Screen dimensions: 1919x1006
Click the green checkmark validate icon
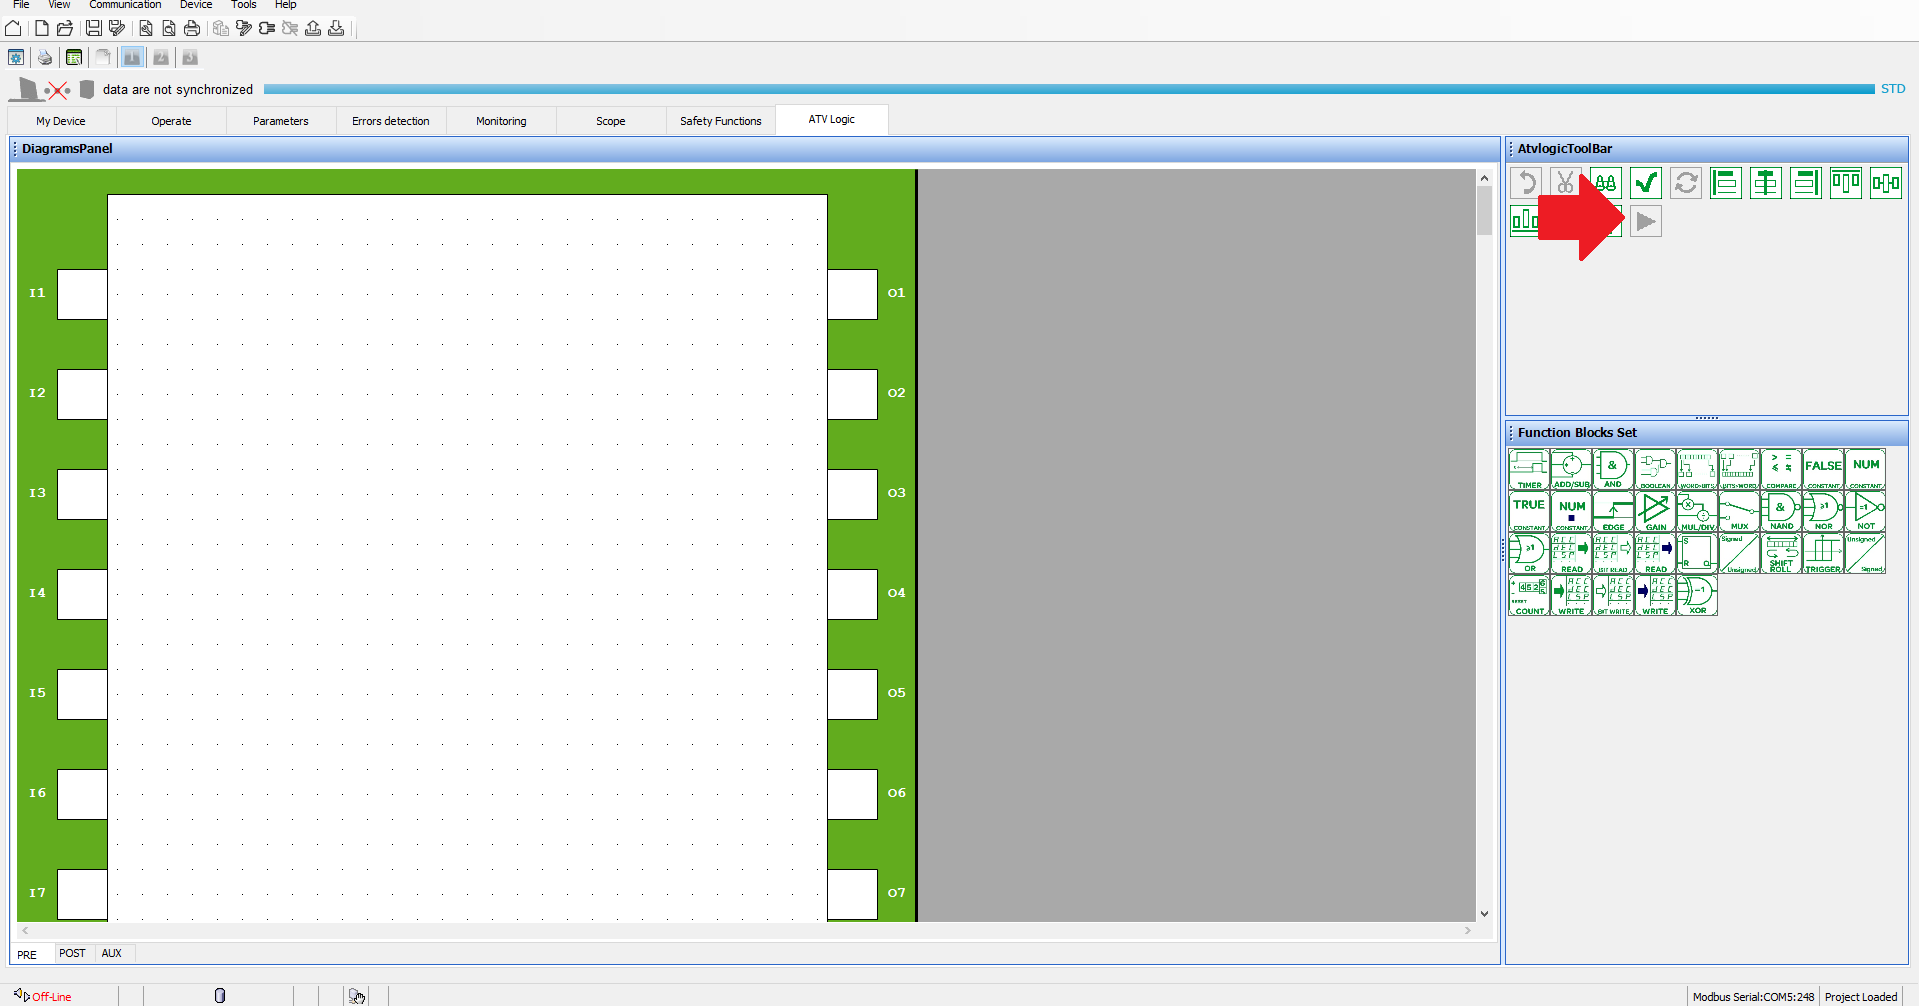click(1646, 183)
